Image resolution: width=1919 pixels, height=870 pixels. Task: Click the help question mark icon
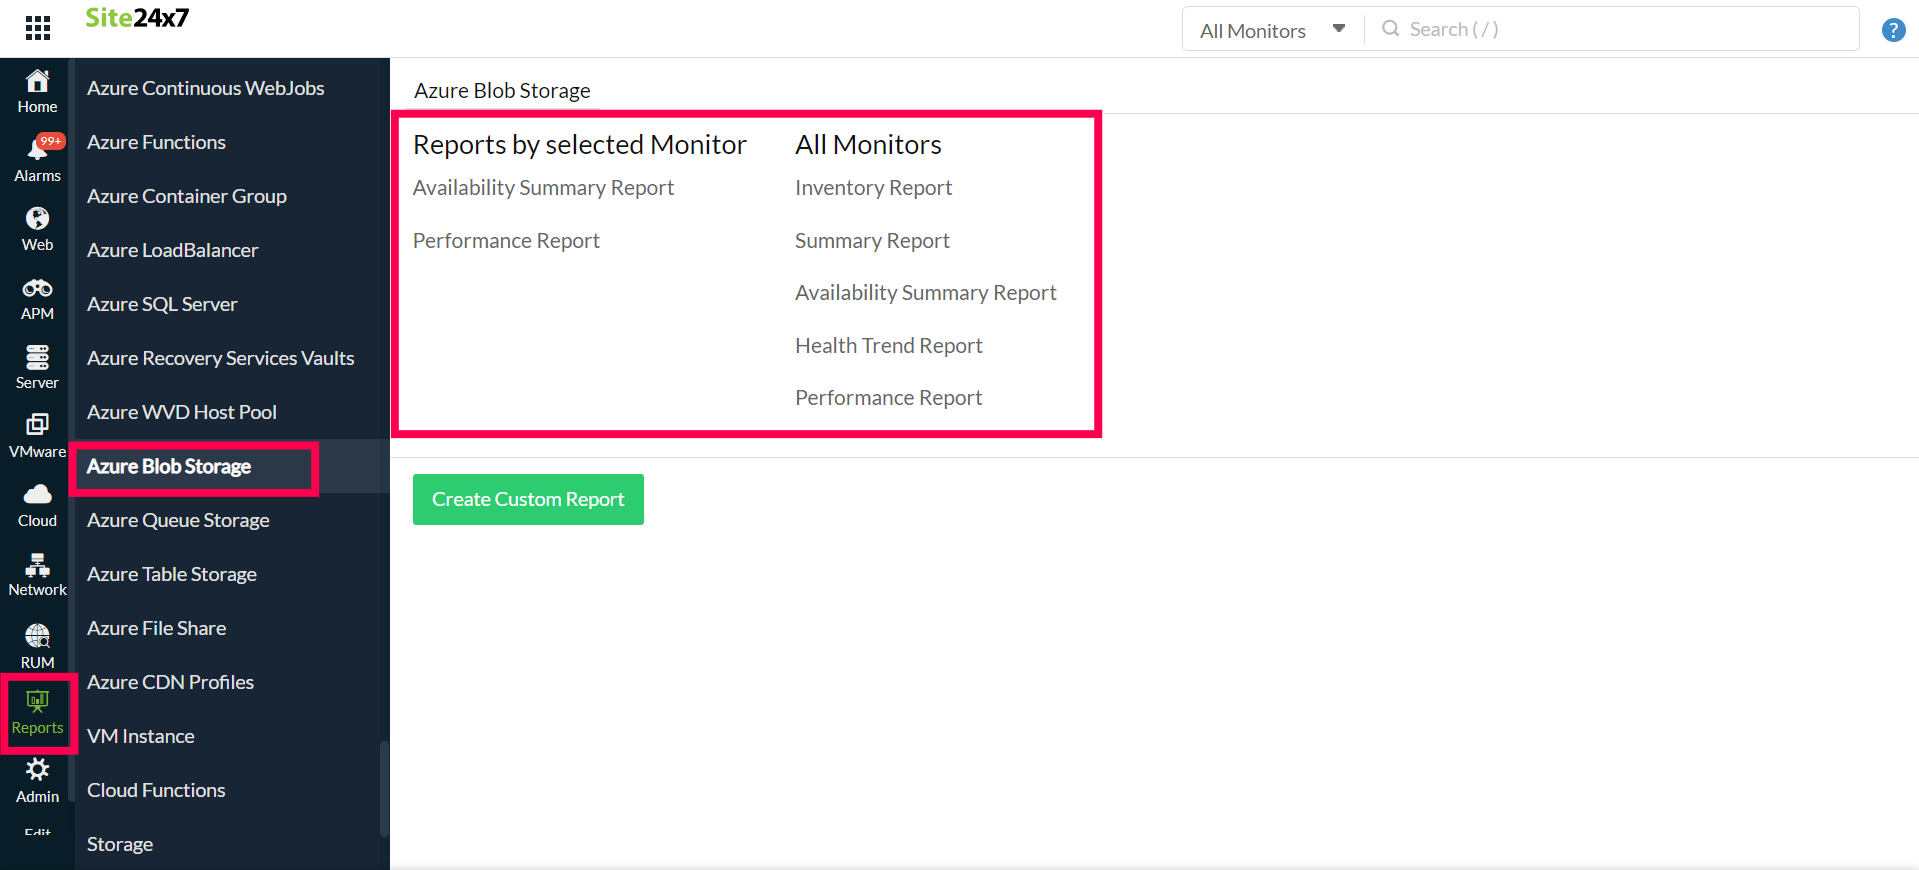[1892, 29]
